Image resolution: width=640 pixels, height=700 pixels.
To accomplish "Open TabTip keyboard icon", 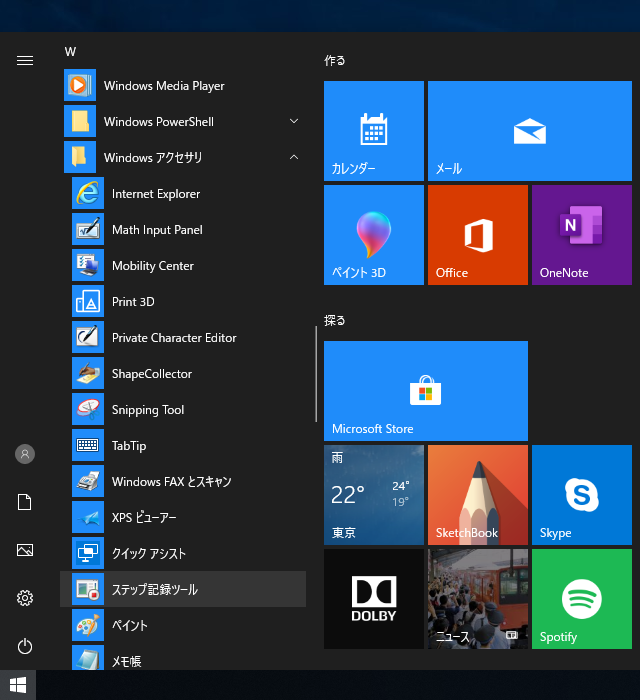I will (x=88, y=445).
